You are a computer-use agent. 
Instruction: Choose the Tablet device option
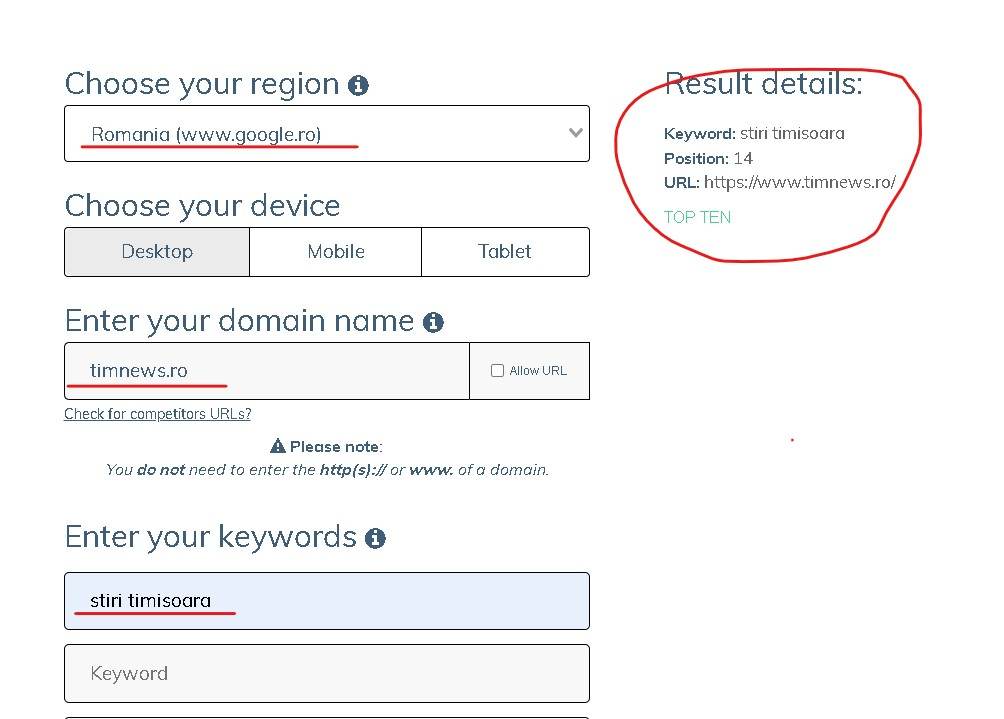505,252
